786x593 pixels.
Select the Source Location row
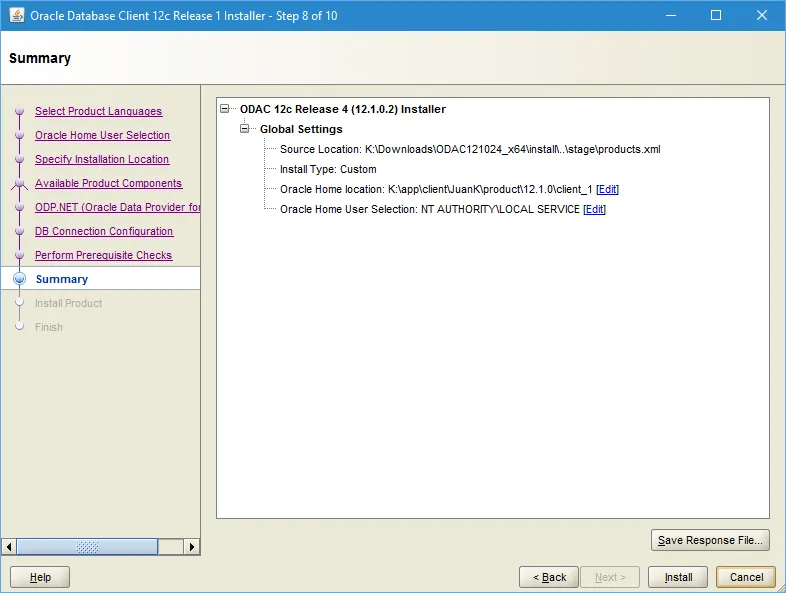470,149
